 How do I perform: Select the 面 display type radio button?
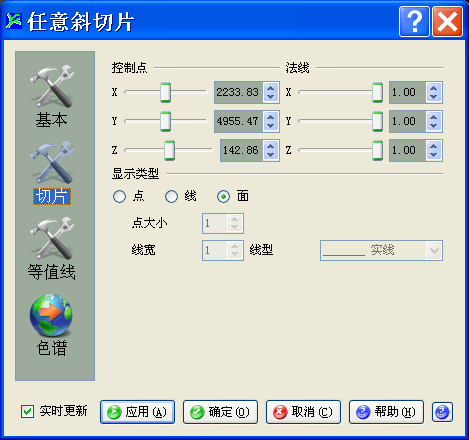click(x=223, y=197)
